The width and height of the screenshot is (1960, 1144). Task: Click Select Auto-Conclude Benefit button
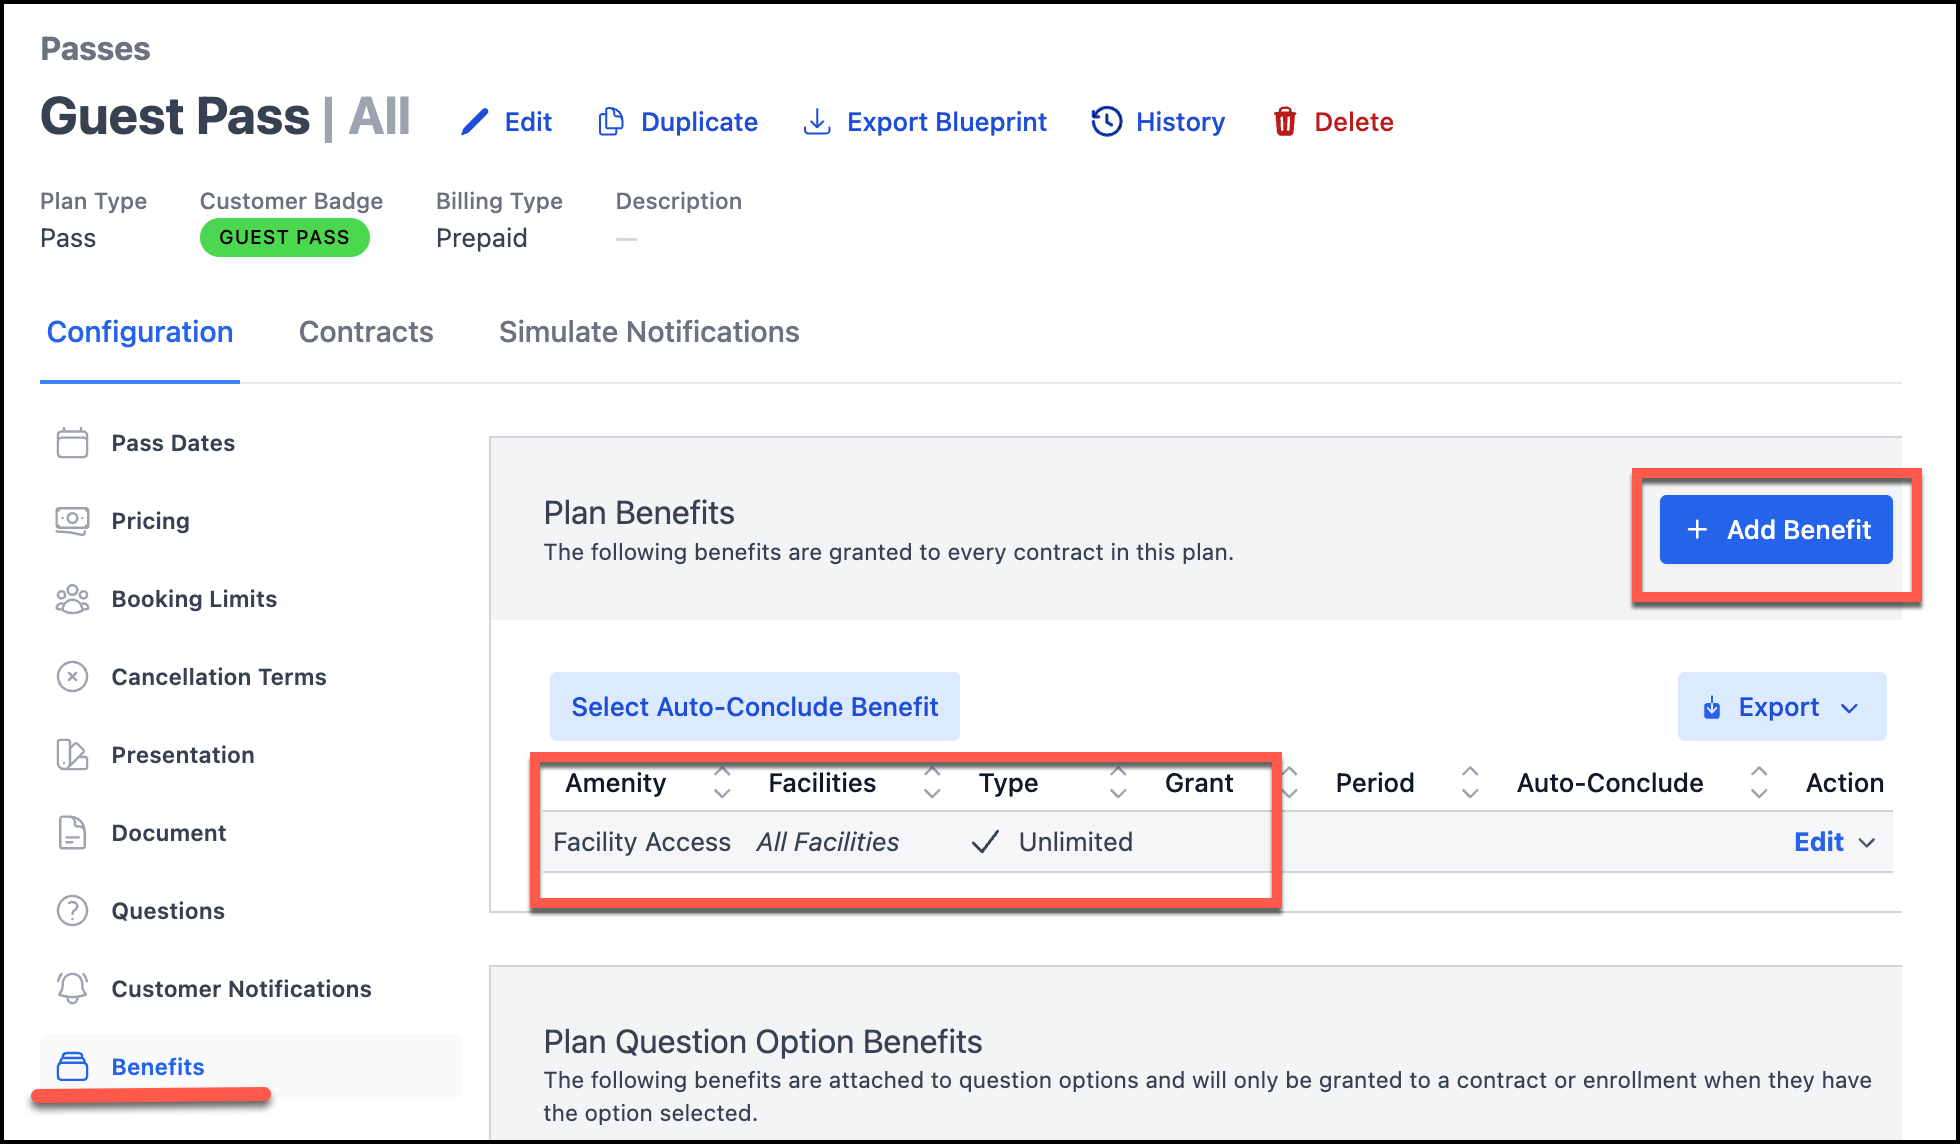click(x=754, y=707)
